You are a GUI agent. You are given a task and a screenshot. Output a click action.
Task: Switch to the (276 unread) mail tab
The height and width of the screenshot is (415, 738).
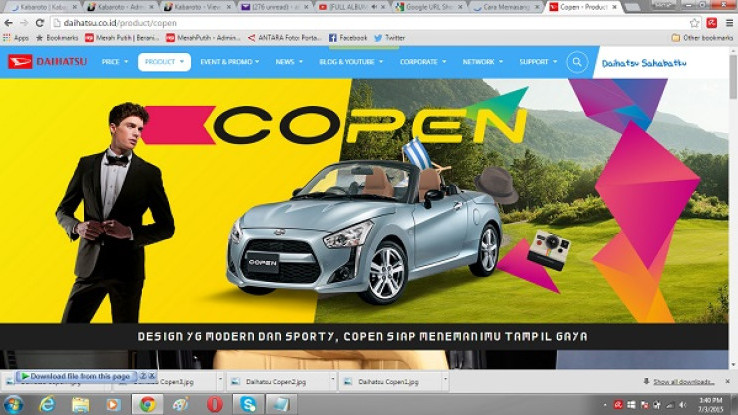(x=274, y=7)
